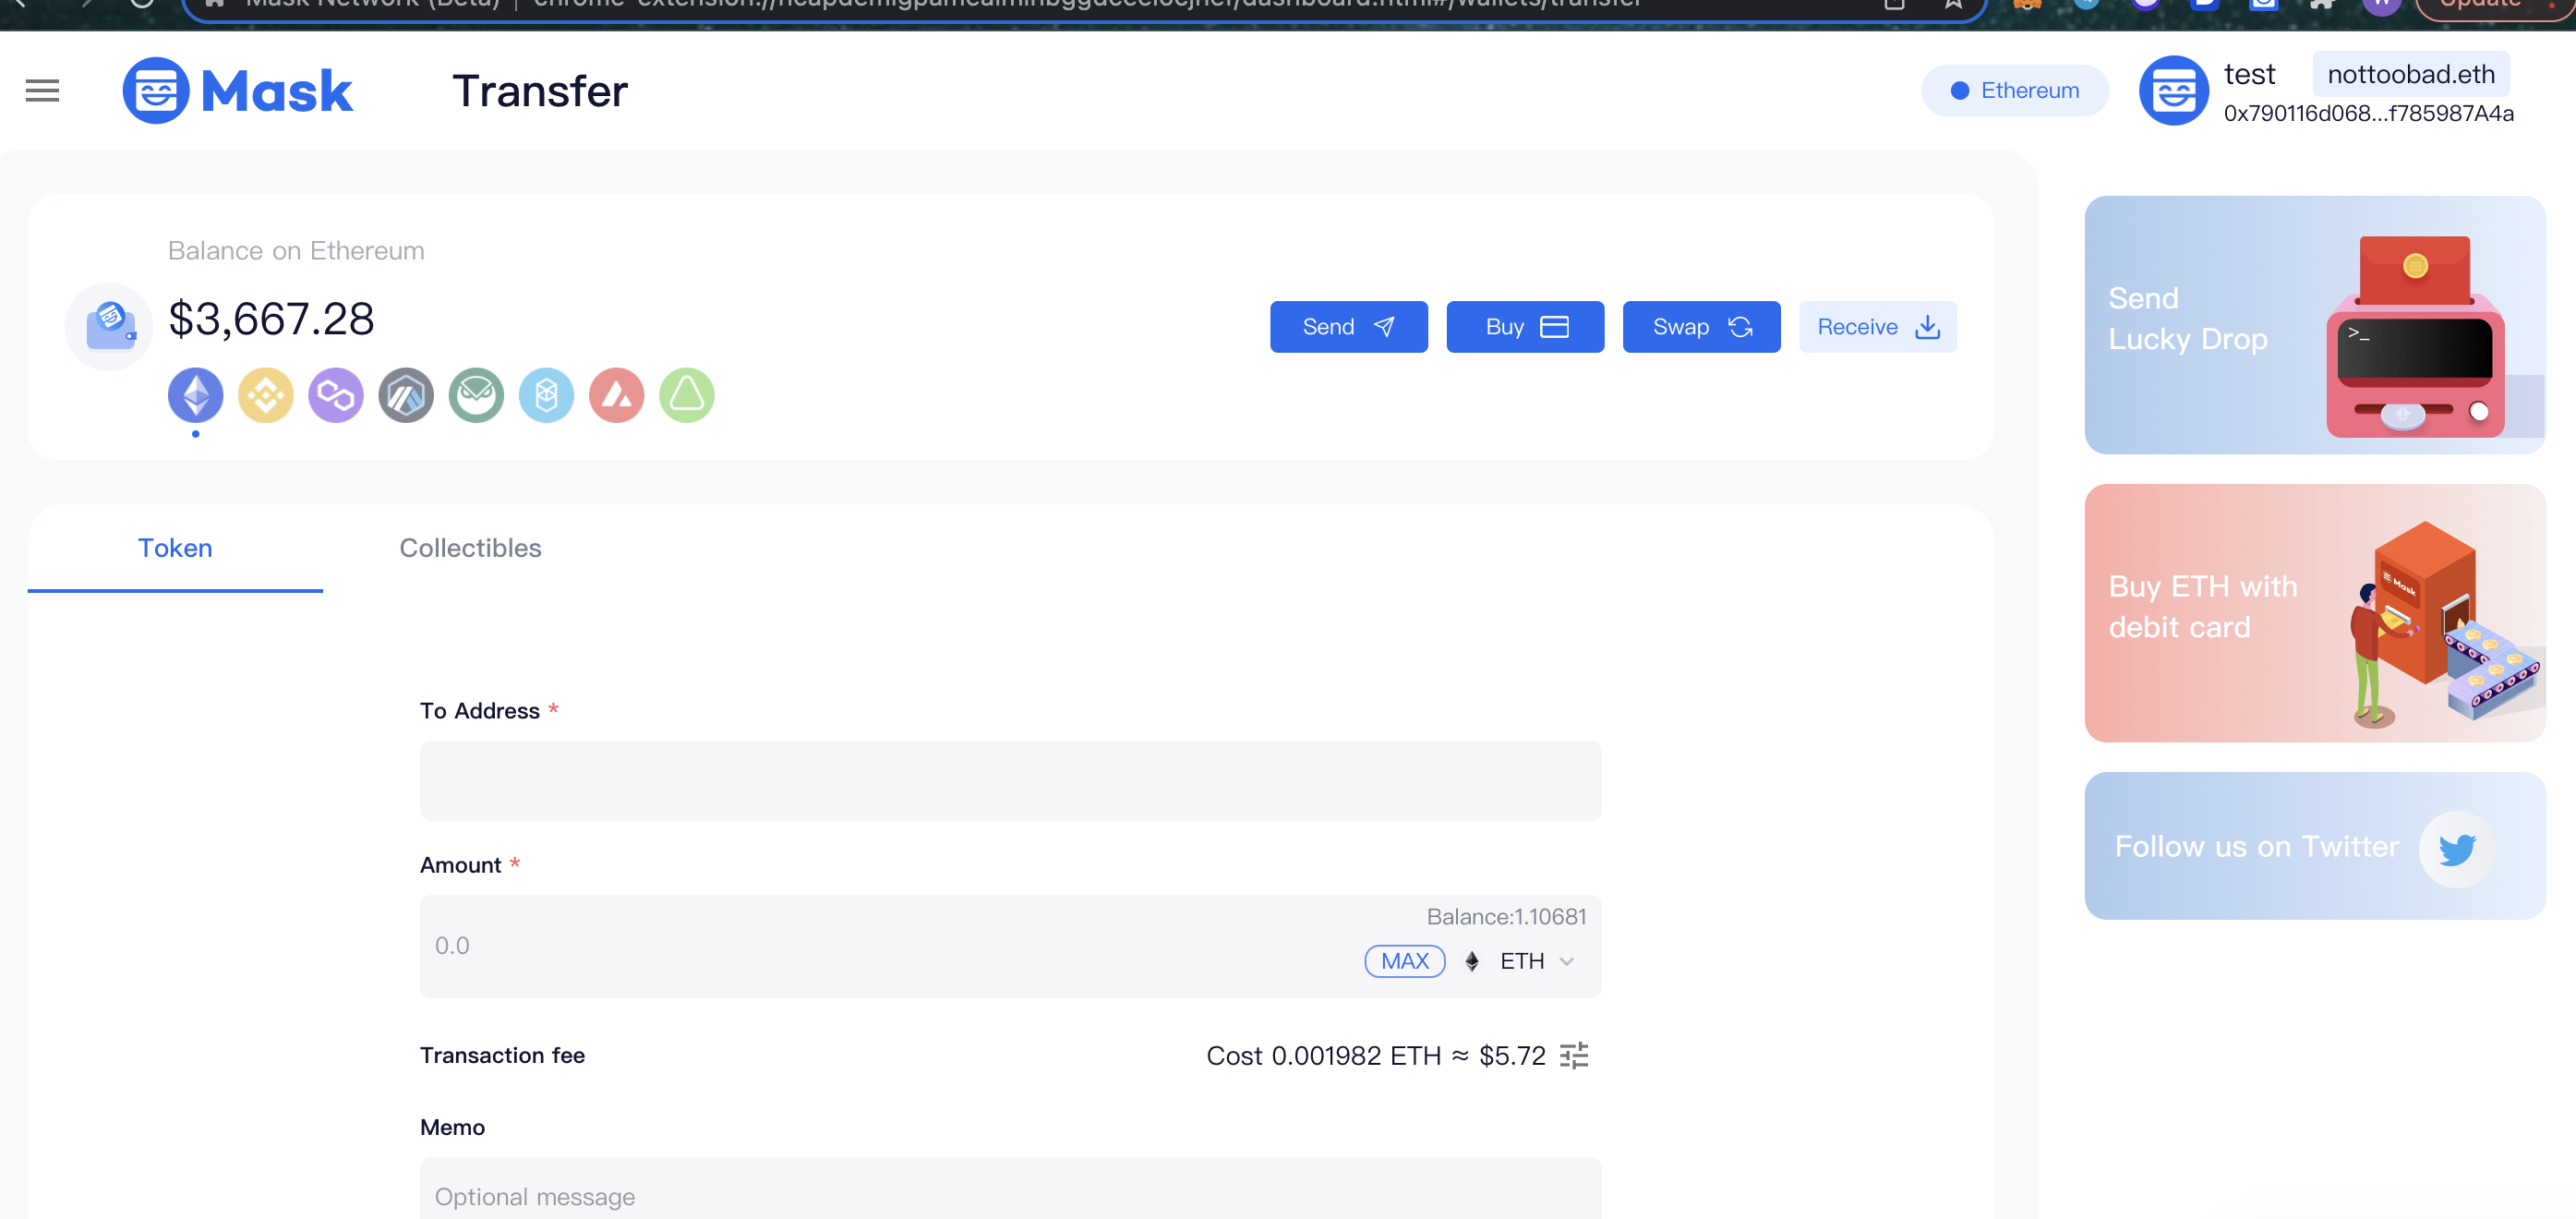The height and width of the screenshot is (1219, 2576).
Task: Open the hamburger navigation menu
Action: [x=42, y=90]
